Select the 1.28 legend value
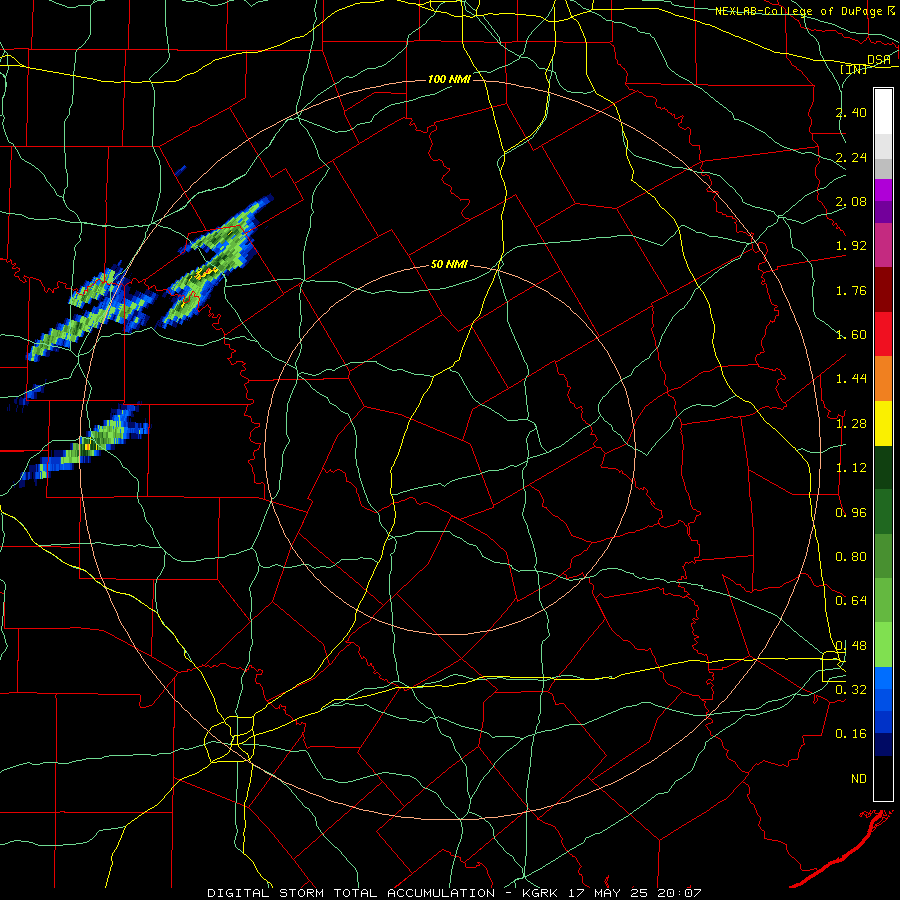 [x=851, y=424]
